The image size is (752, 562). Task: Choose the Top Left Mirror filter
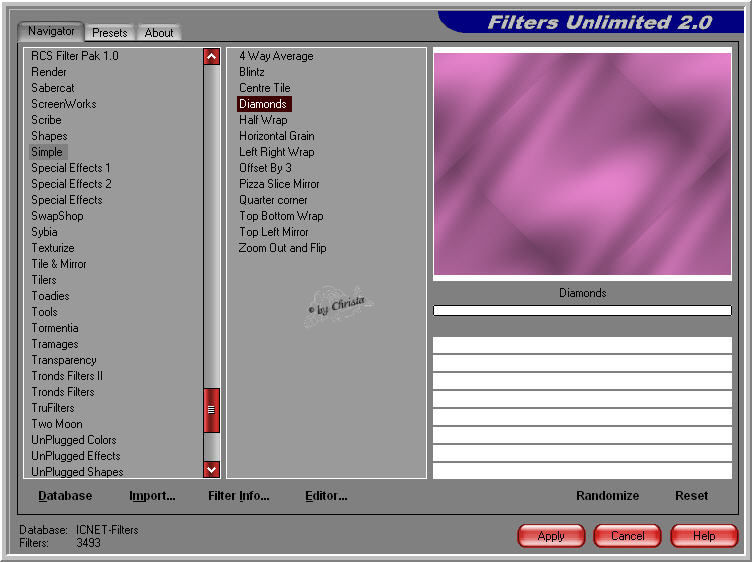(274, 232)
